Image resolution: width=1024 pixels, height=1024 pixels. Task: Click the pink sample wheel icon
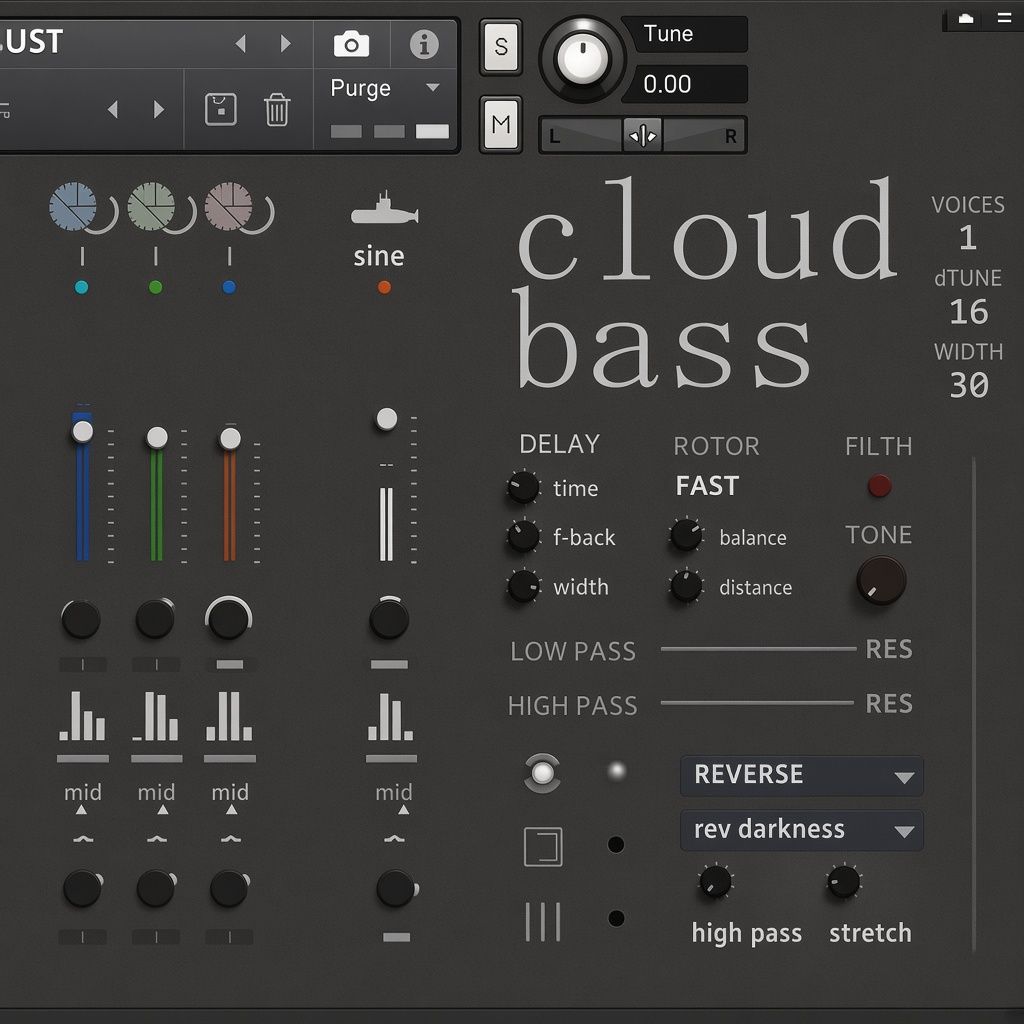(x=229, y=206)
